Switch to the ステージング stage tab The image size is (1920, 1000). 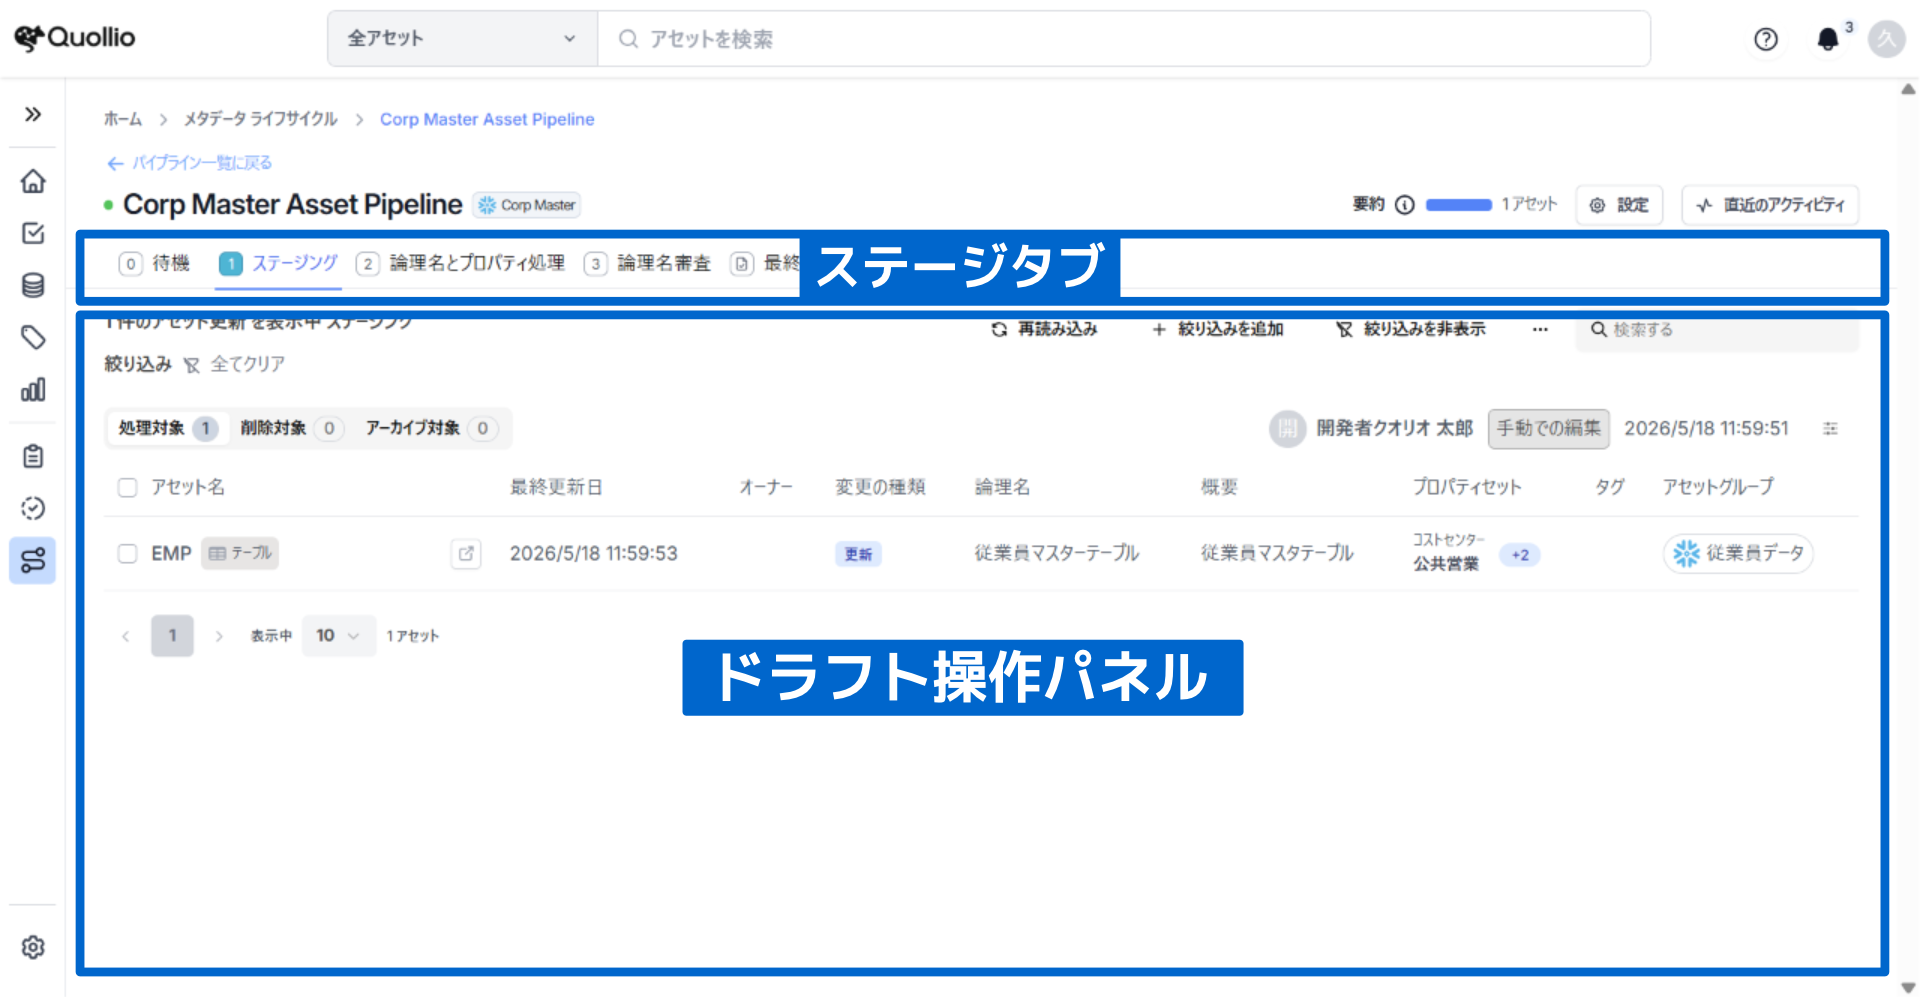click(x=278, y=263)
